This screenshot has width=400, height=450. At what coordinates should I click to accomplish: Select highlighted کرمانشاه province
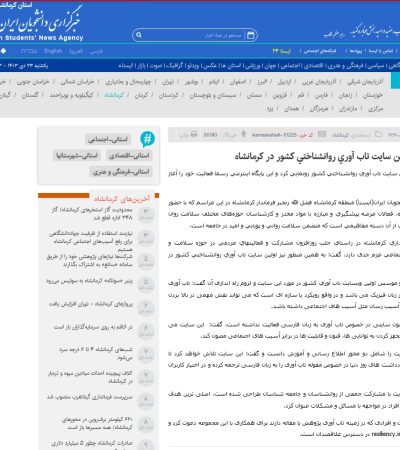click(x=114, y=95)
